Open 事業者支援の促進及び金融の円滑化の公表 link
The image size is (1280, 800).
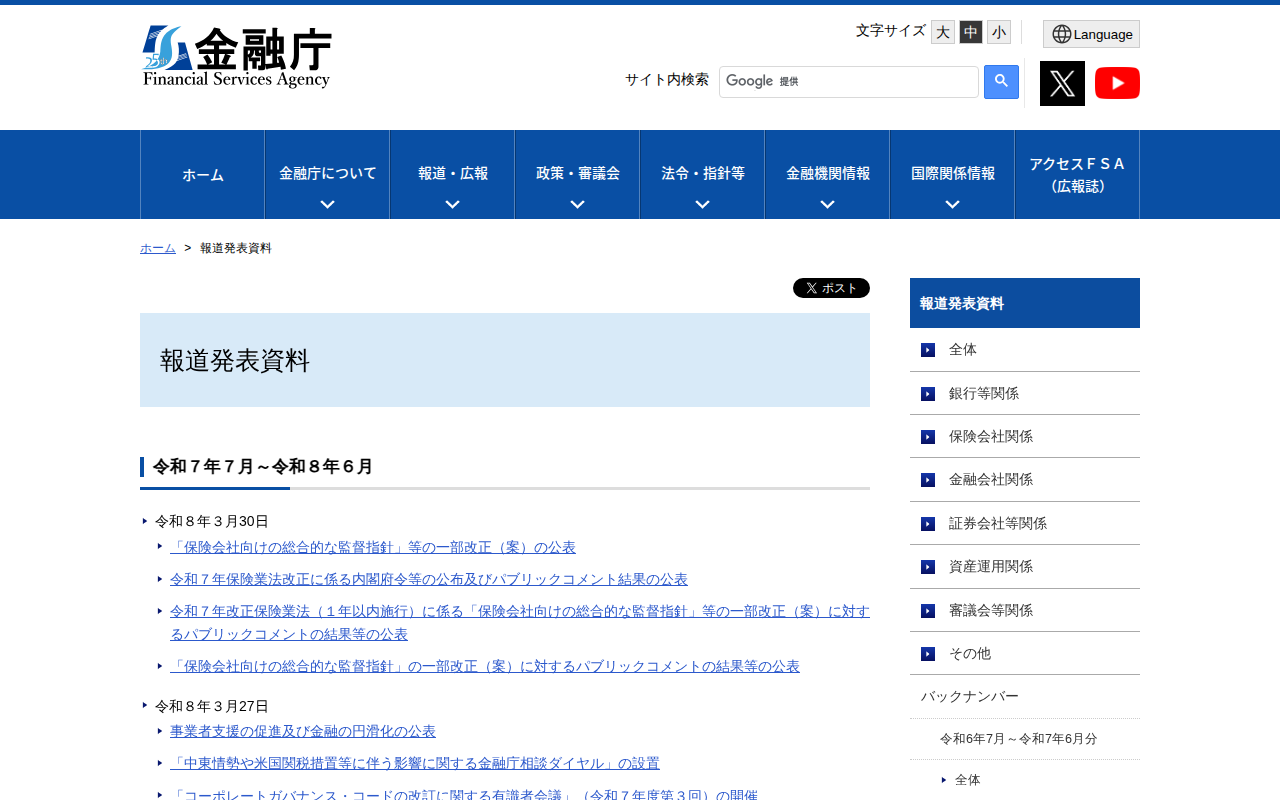click(302, 731)
